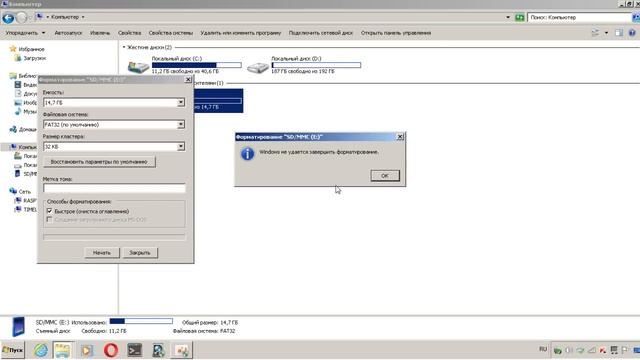This screenshot has height=360, width=640.
Task: Close the Format SD/MMC dialog window
Action: click(188, 80)
